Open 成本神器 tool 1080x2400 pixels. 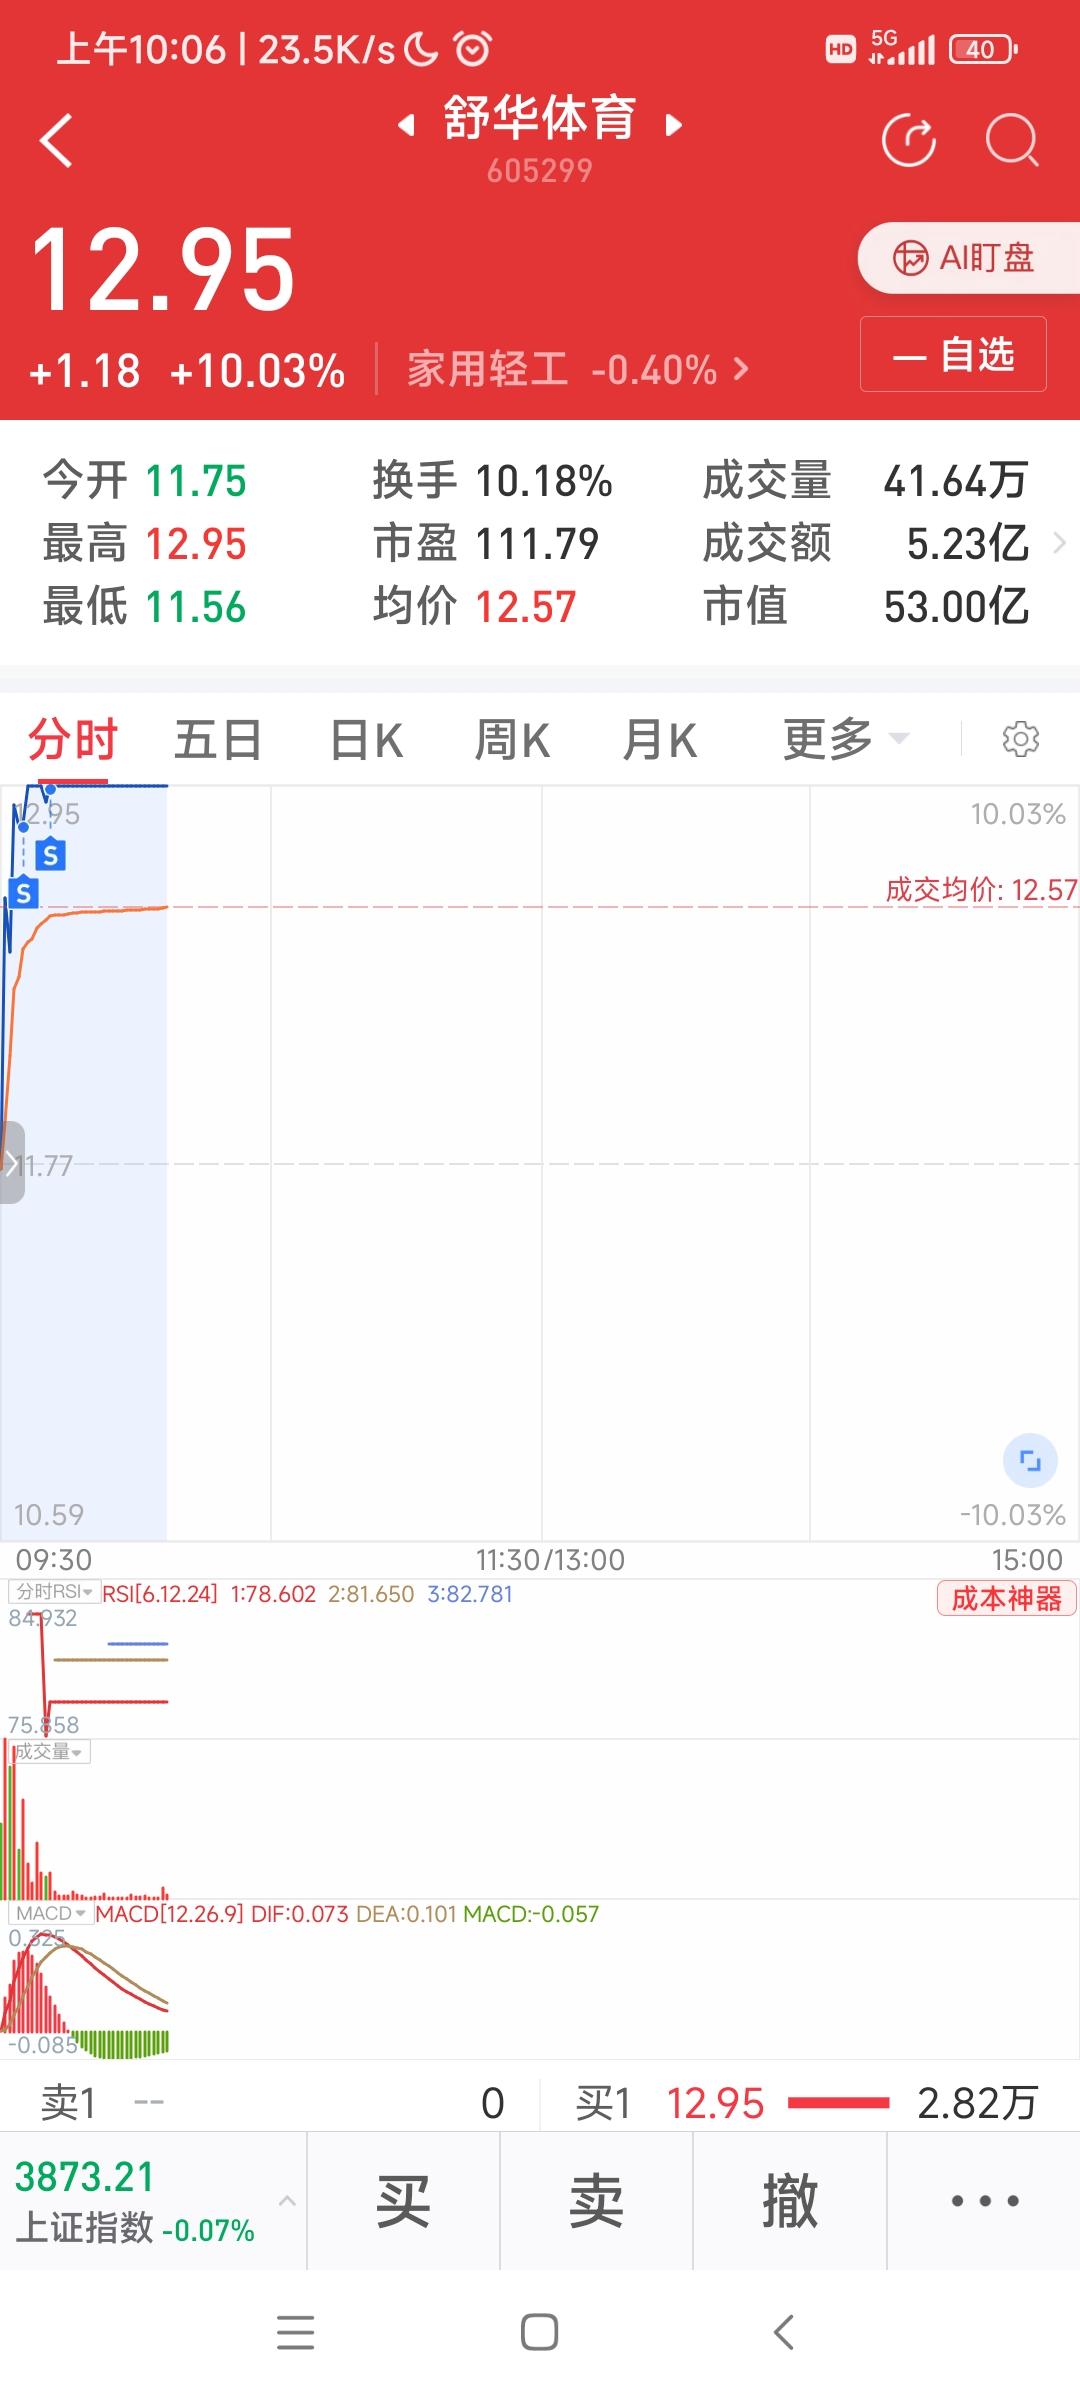pos(1006,1598)
